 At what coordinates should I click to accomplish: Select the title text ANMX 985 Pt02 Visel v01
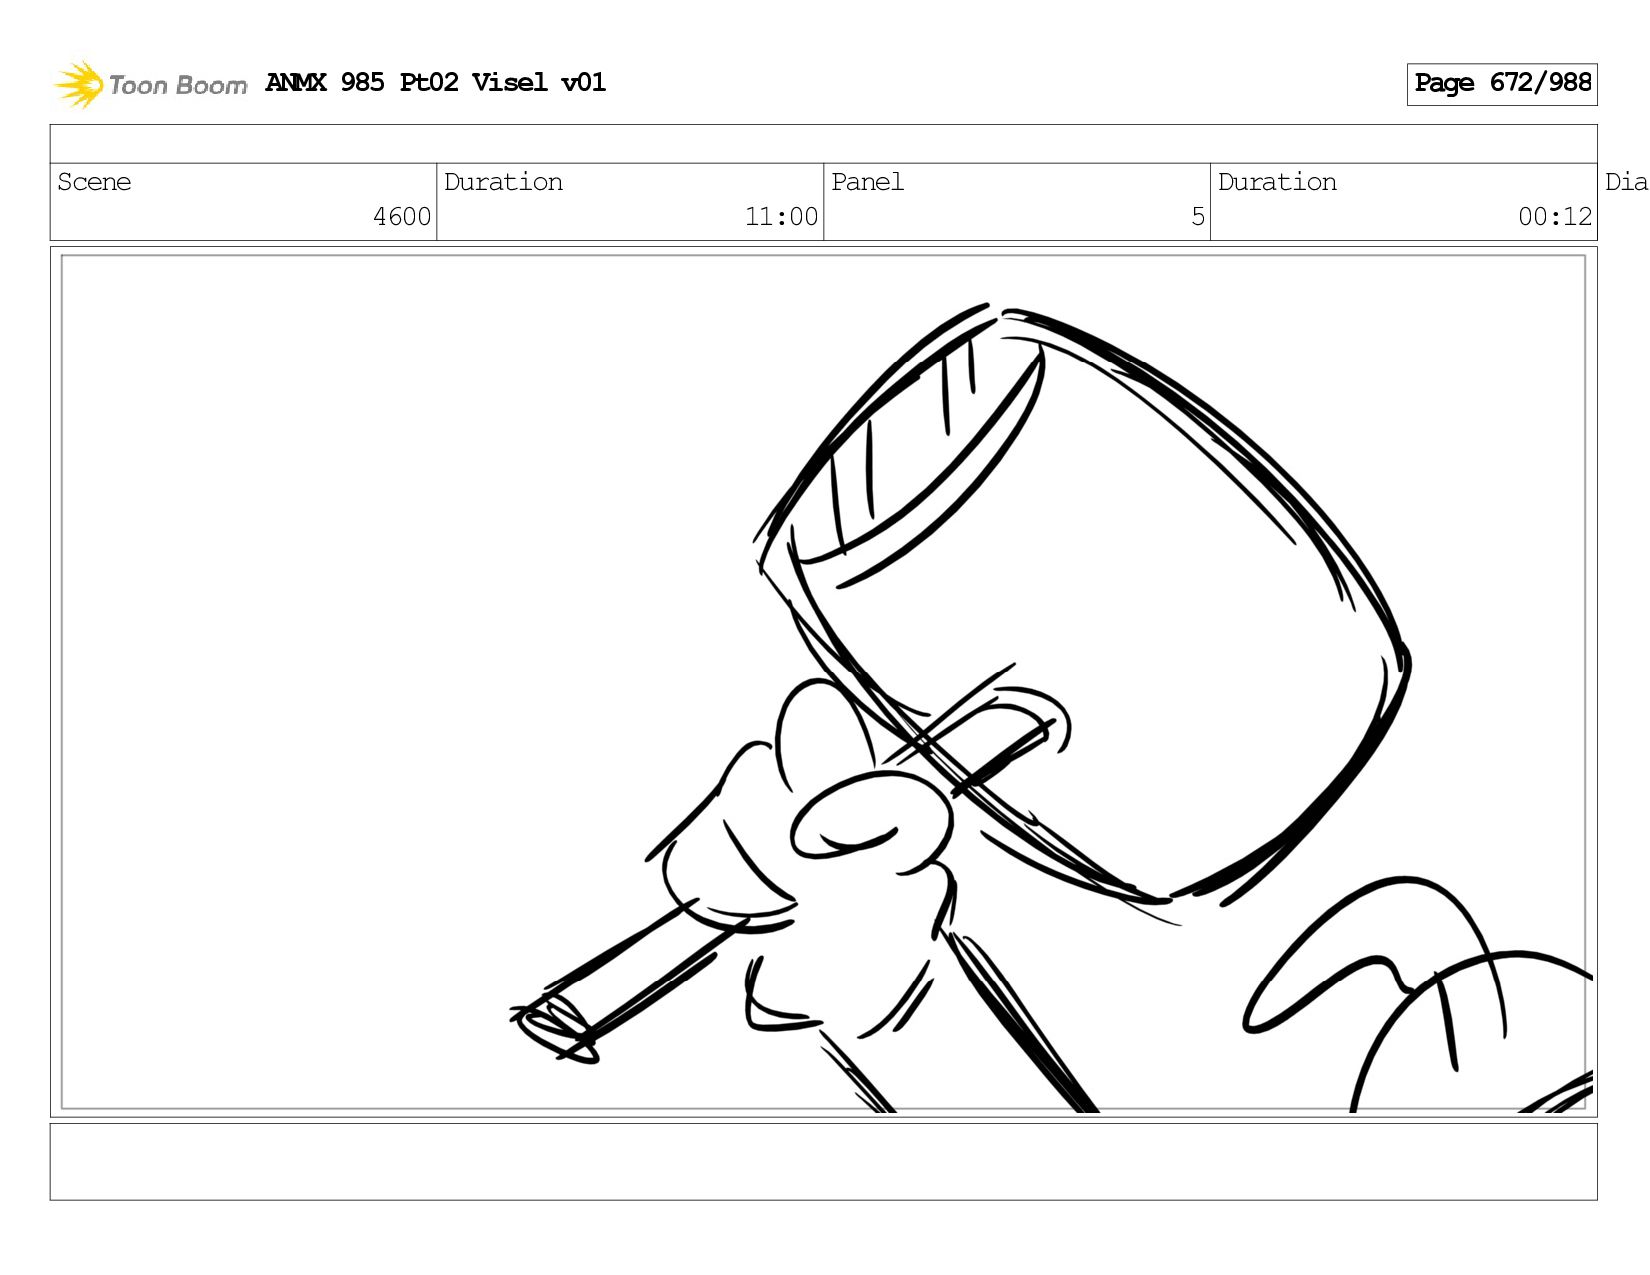(x=435, y=82)
